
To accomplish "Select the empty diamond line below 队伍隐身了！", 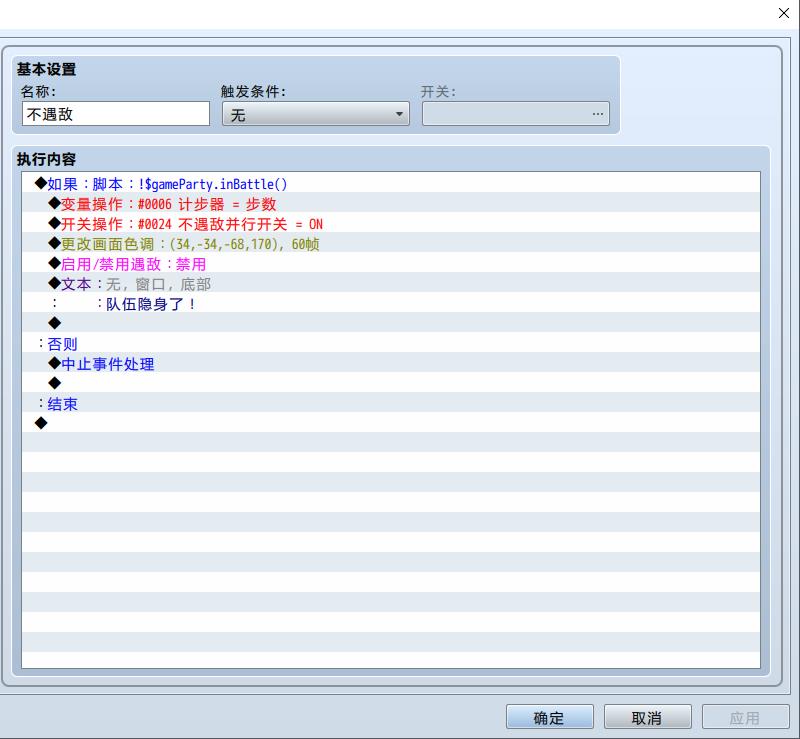I will click(x=391, y=324).
